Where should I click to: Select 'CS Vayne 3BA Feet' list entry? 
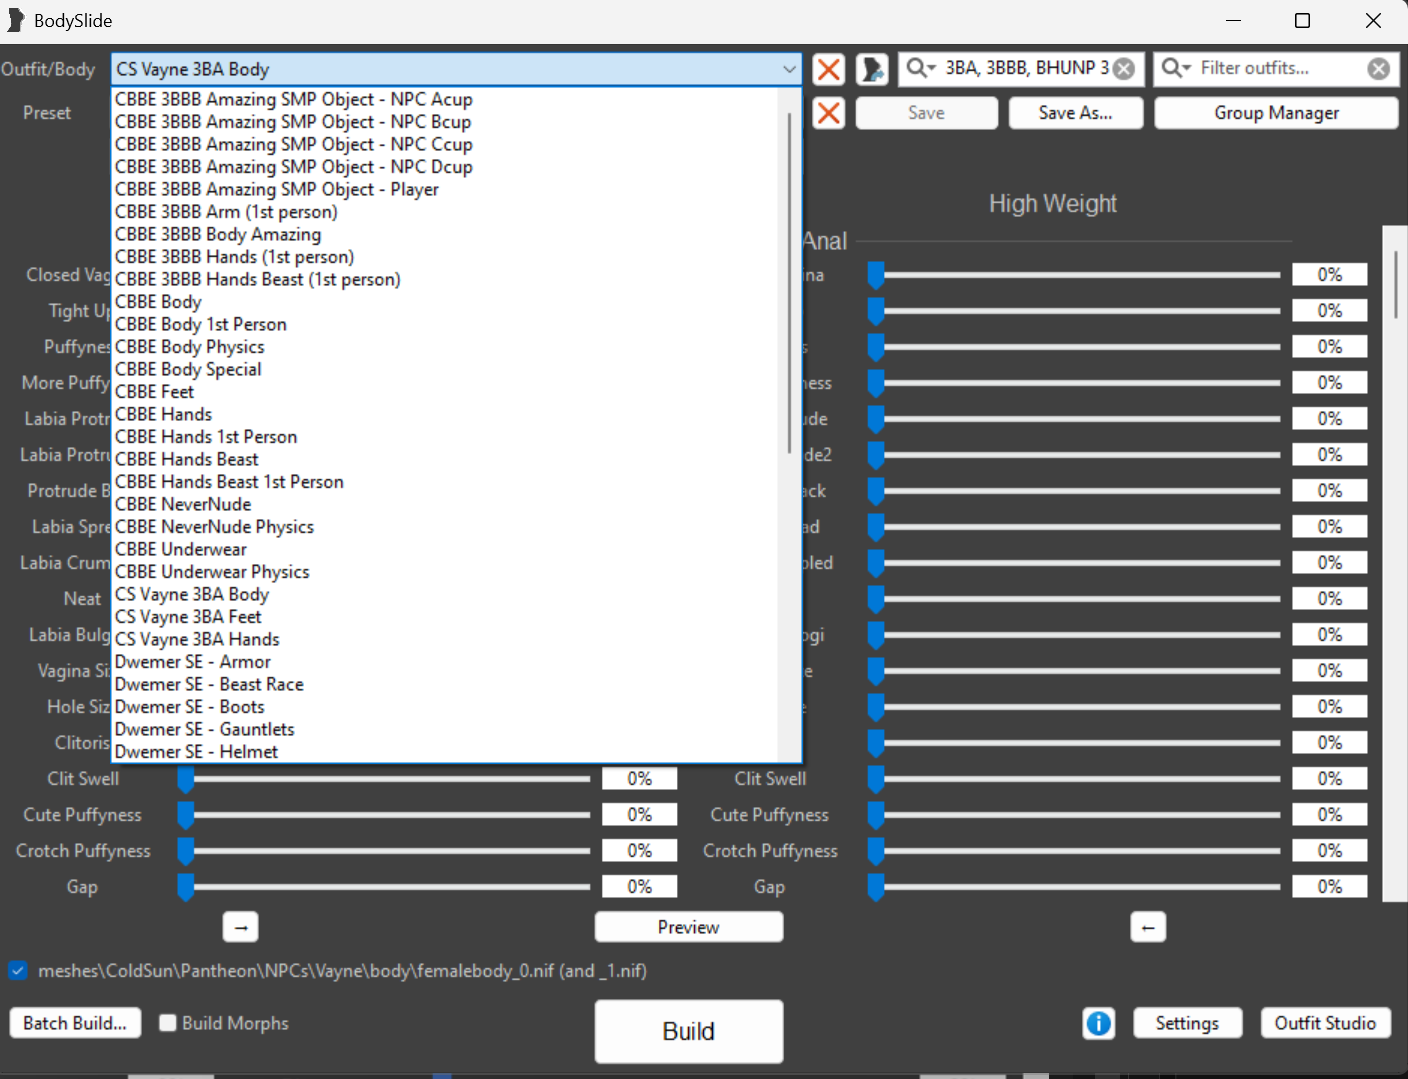coord(188,617)
